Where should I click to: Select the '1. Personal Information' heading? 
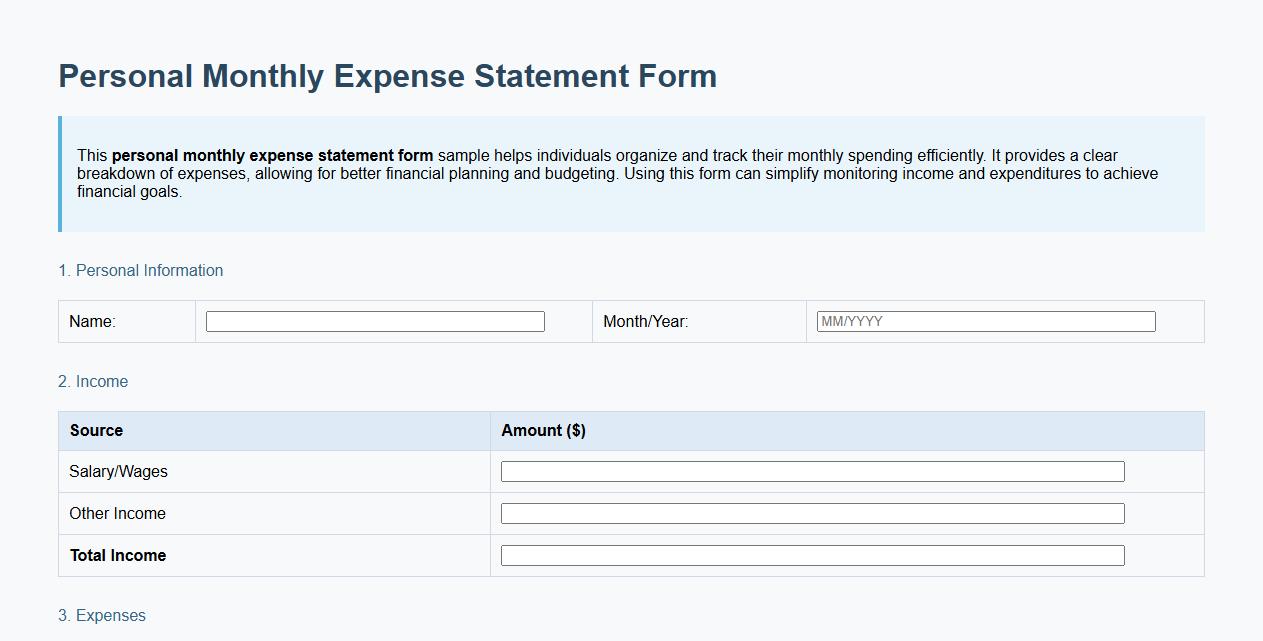click(141, 270)
